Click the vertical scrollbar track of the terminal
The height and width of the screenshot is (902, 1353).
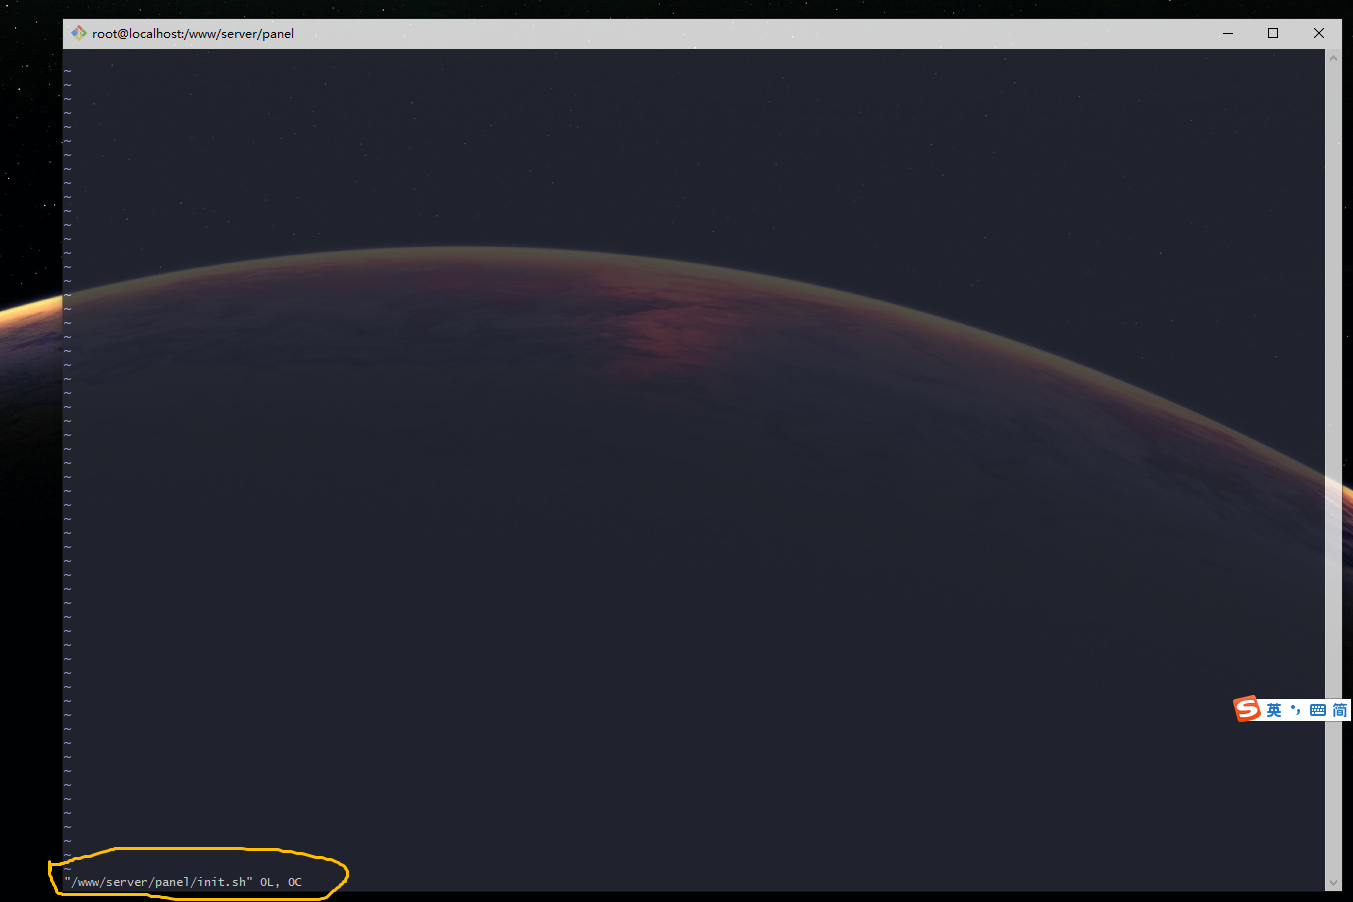tap(1333, 470)
